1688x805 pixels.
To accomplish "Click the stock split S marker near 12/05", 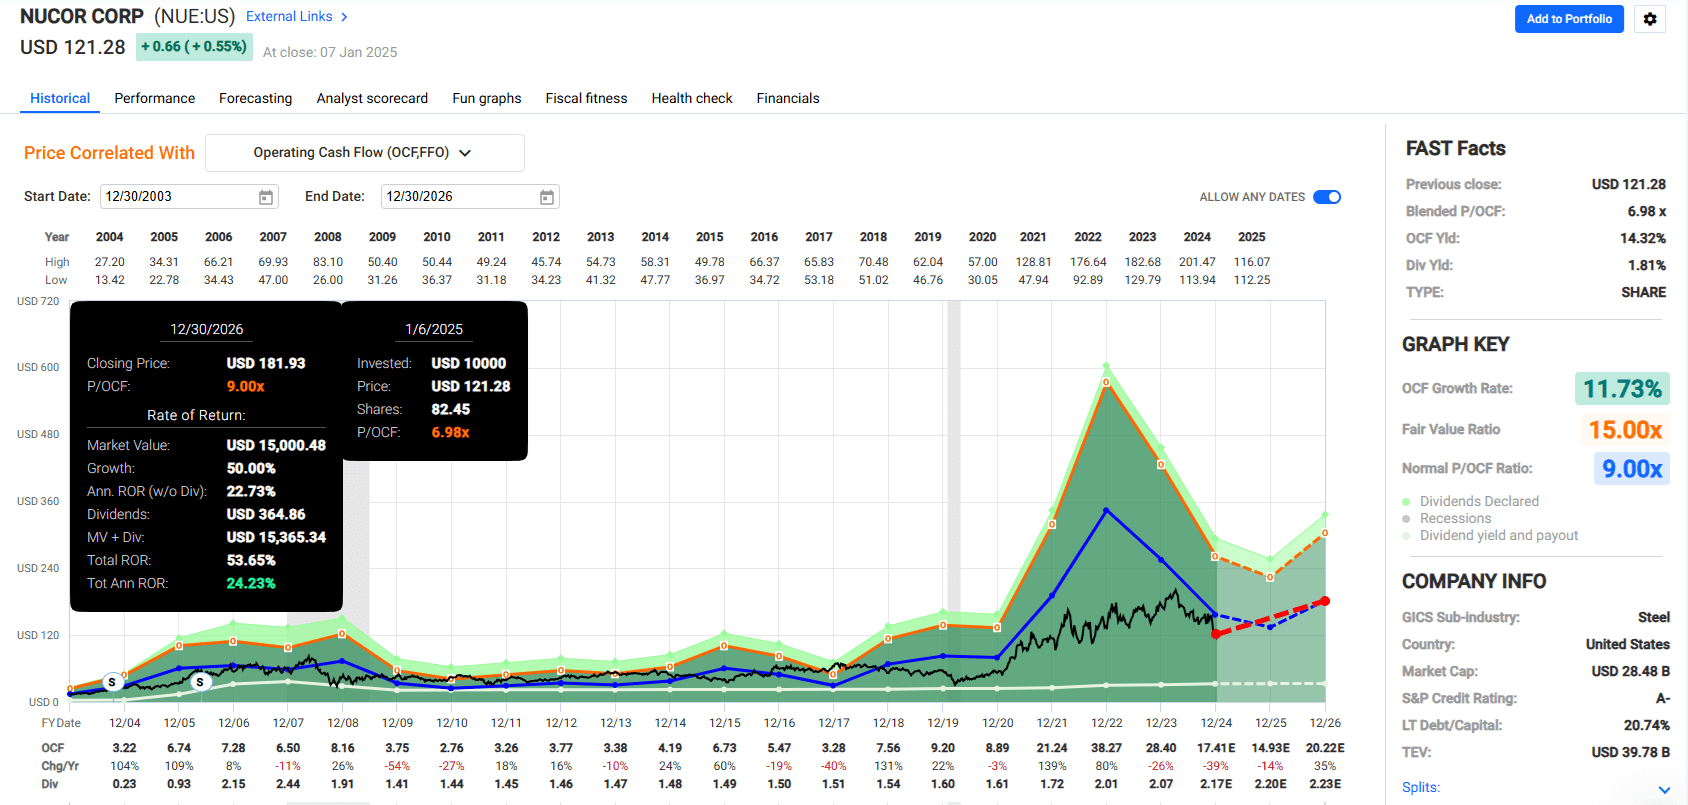I will pos(200,682).
